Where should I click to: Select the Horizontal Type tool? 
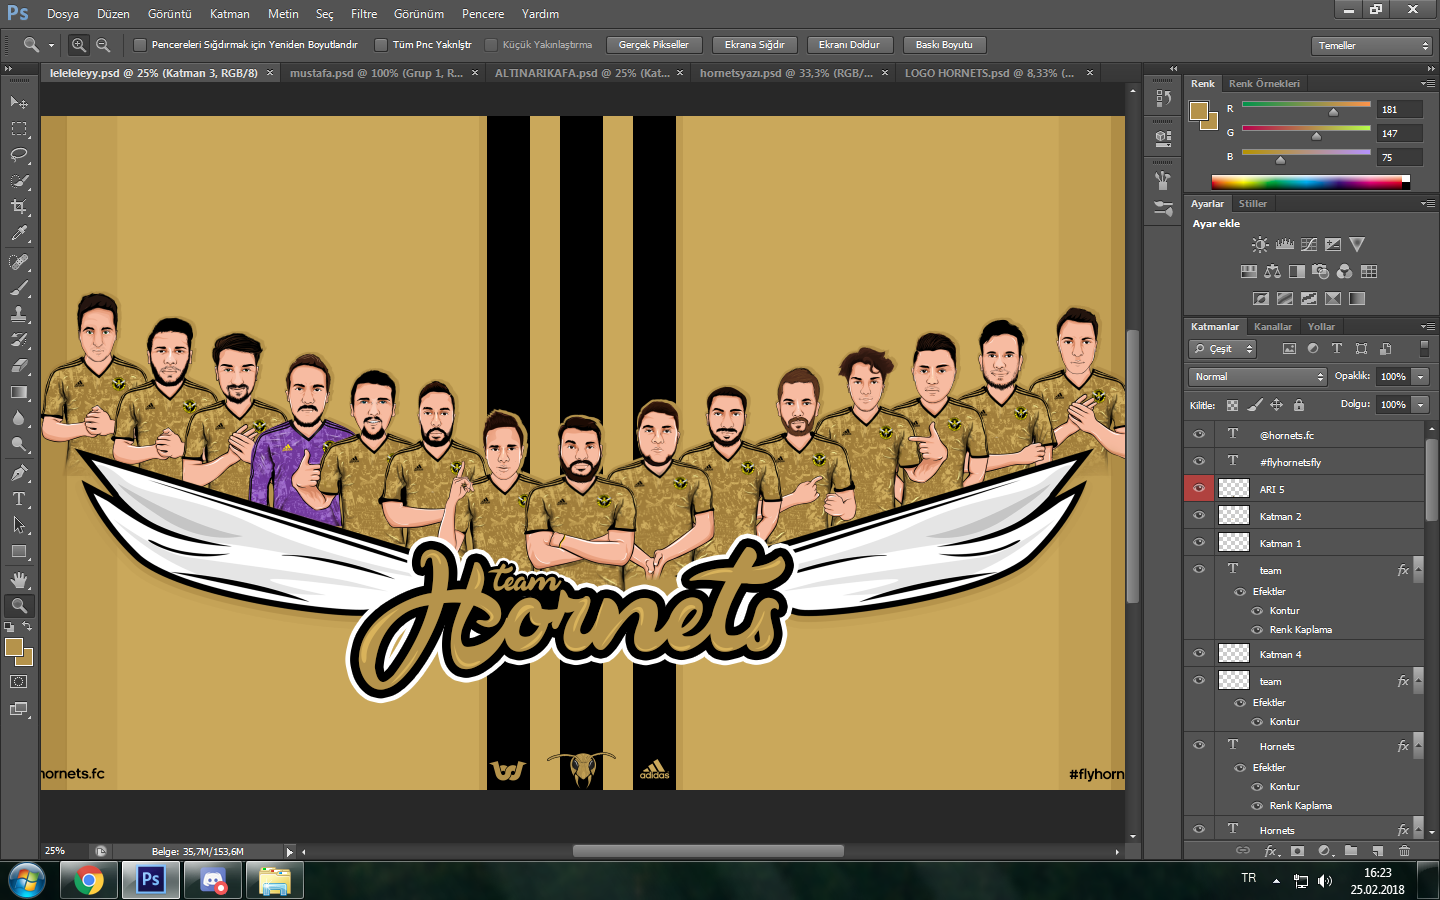(x=19, y=499)
